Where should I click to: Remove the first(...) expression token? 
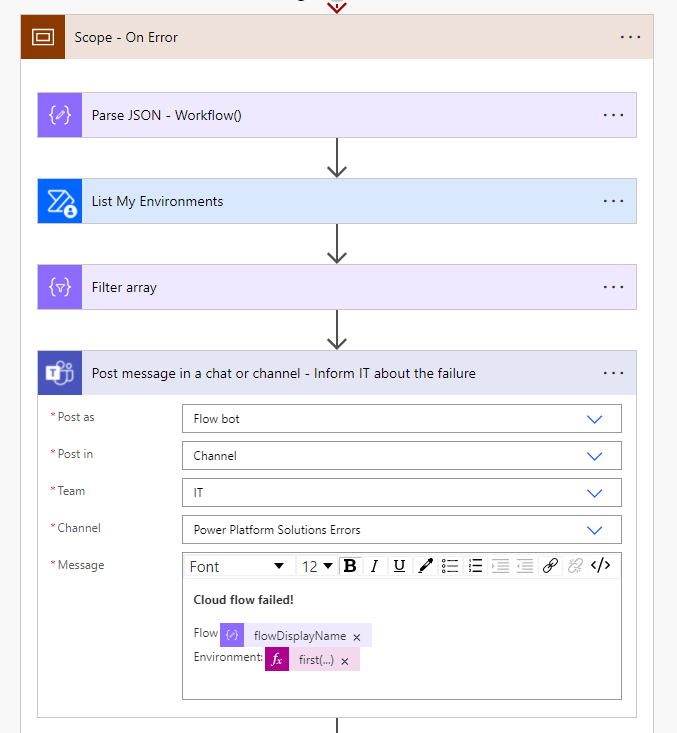(x=345, y=661)
